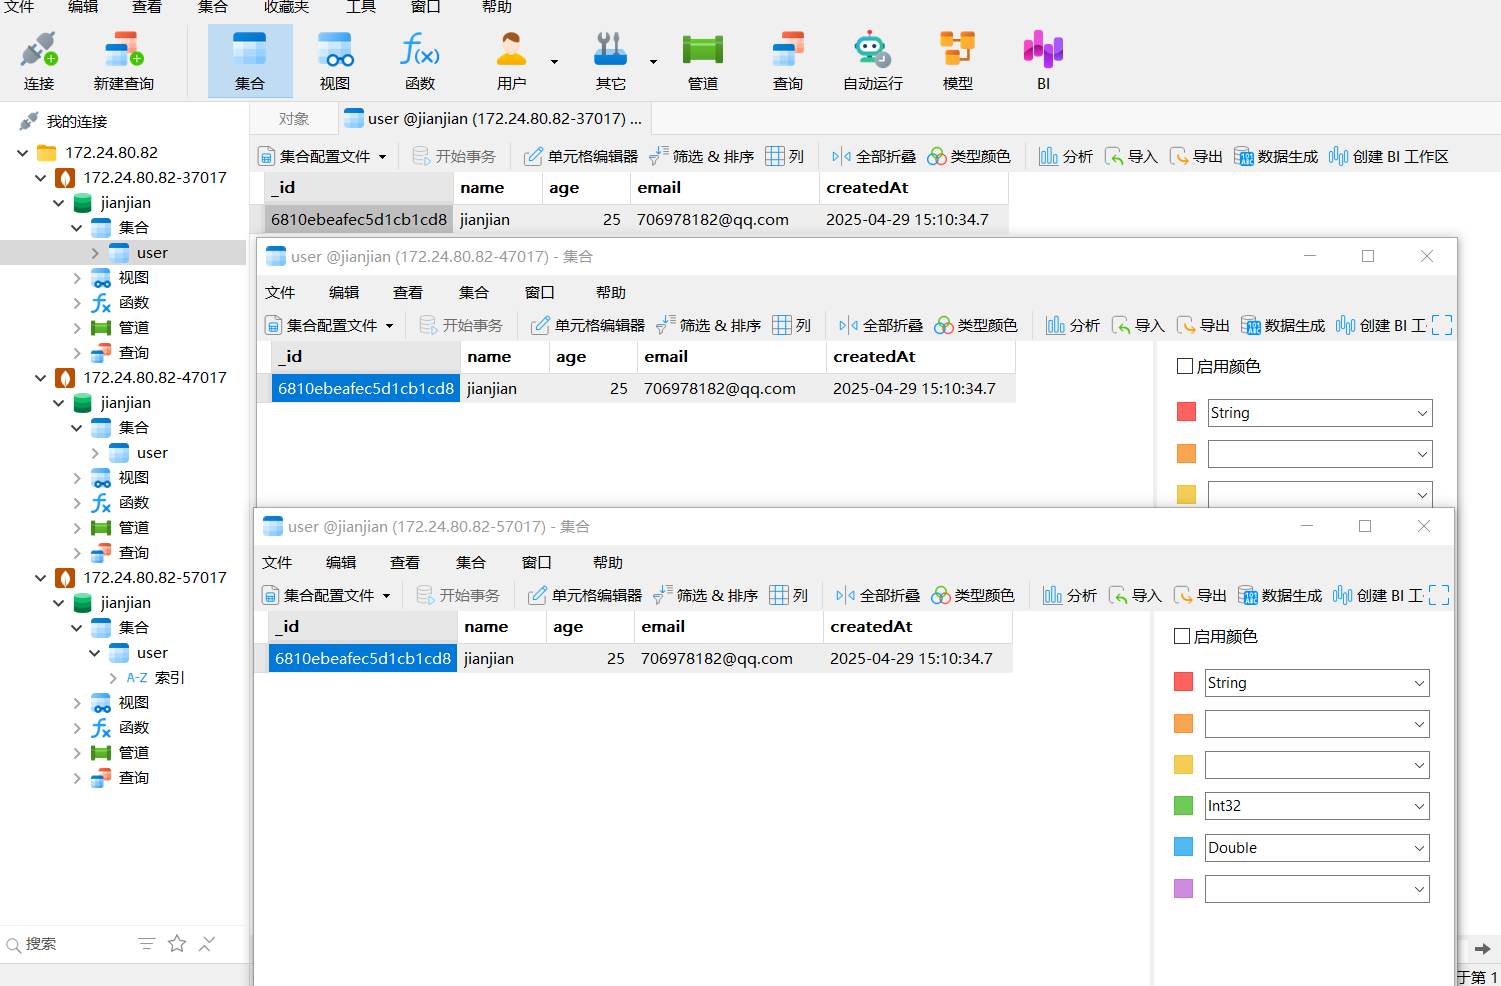This screenshot has width=1501, height=986.
Task: Open the BI toolbar icon
Action: [1043, 61]
